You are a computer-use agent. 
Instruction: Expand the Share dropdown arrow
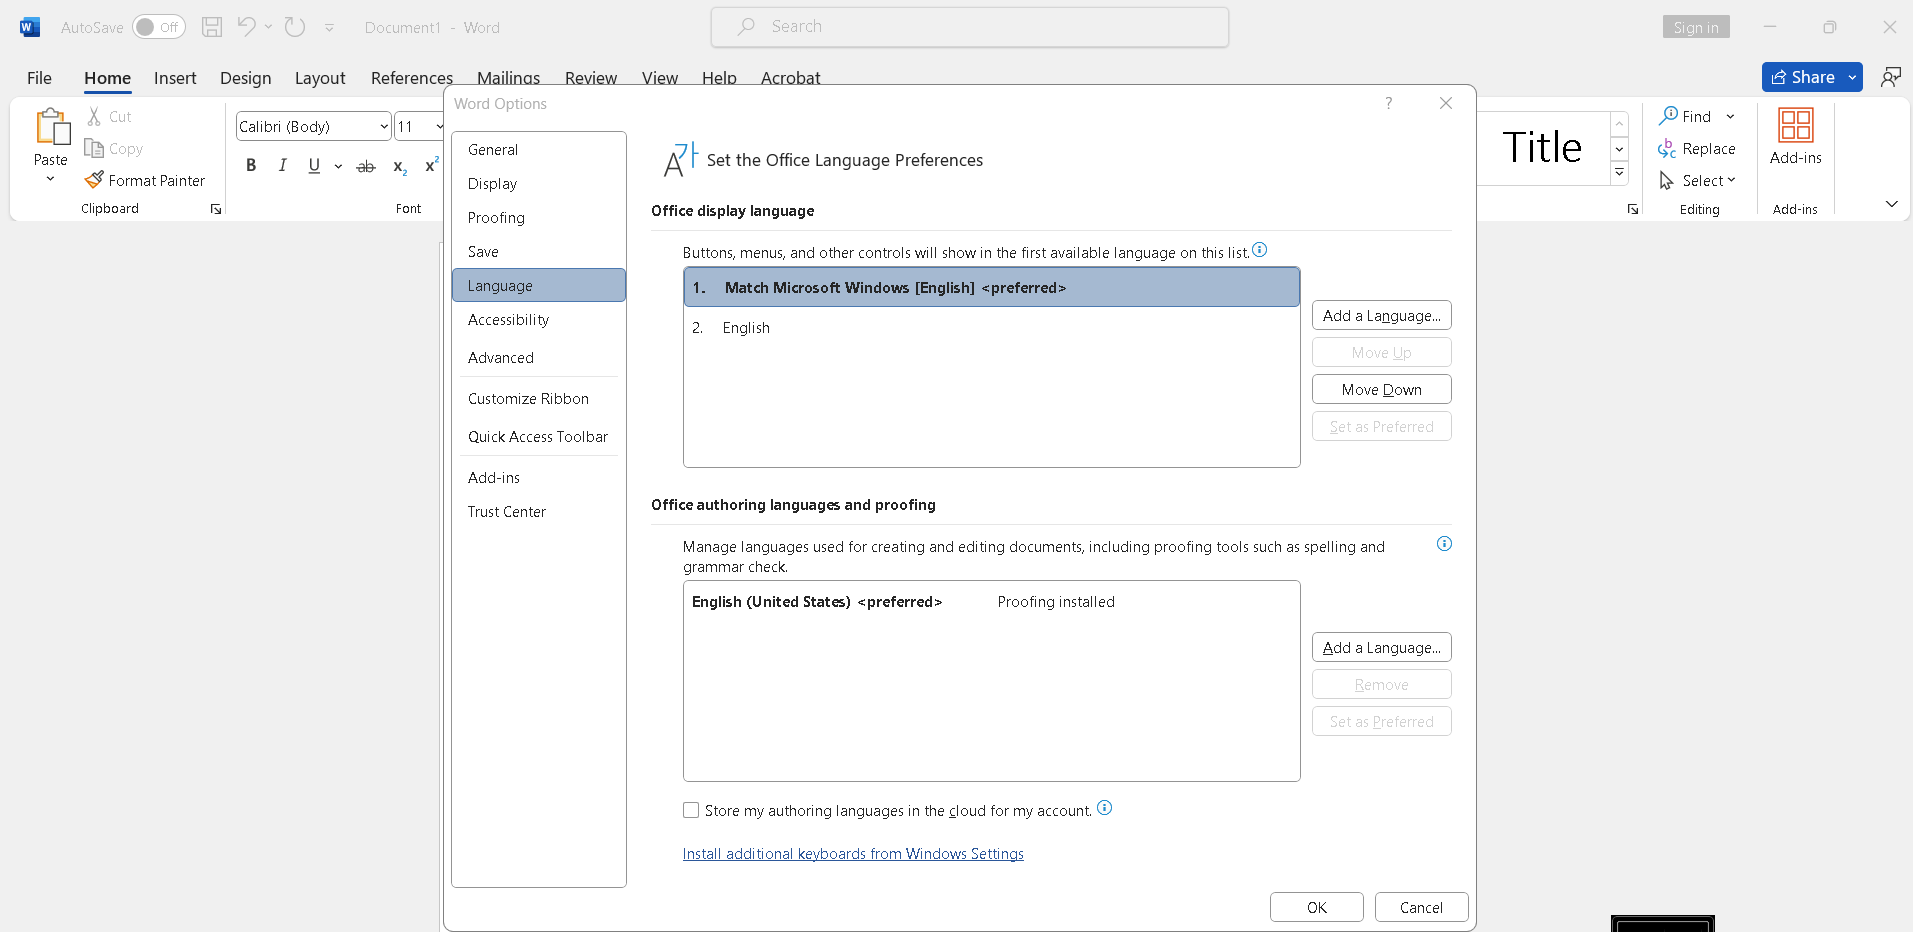[1852, 77]
